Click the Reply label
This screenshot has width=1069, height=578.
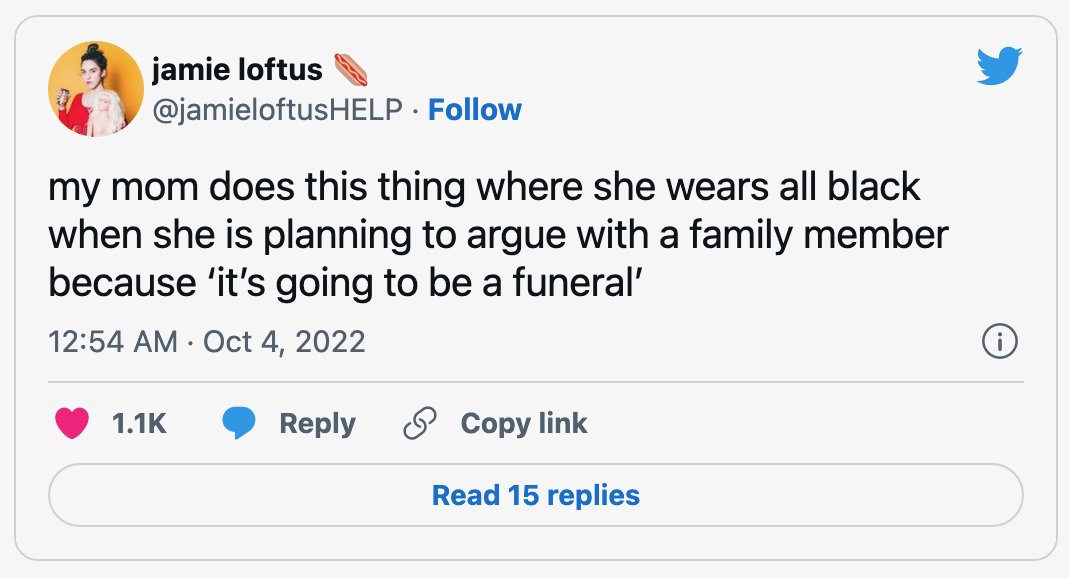(x=317, y=423)
